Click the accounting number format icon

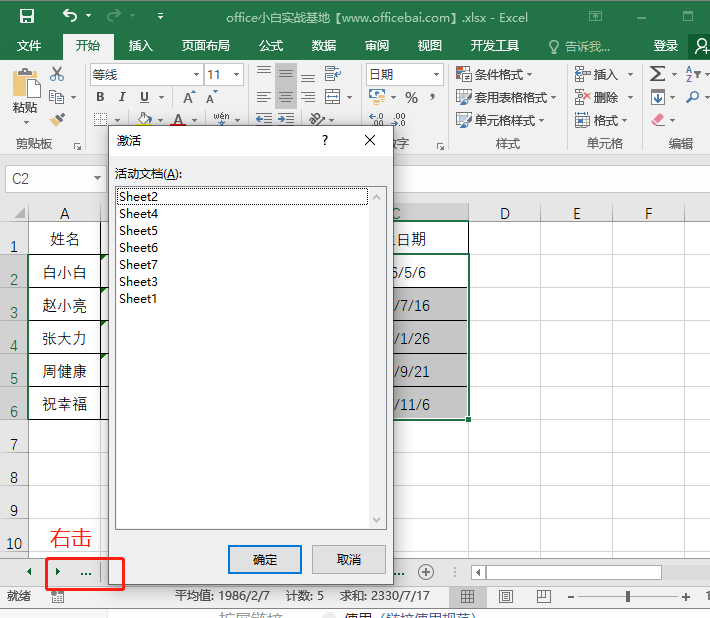point(377,96)
